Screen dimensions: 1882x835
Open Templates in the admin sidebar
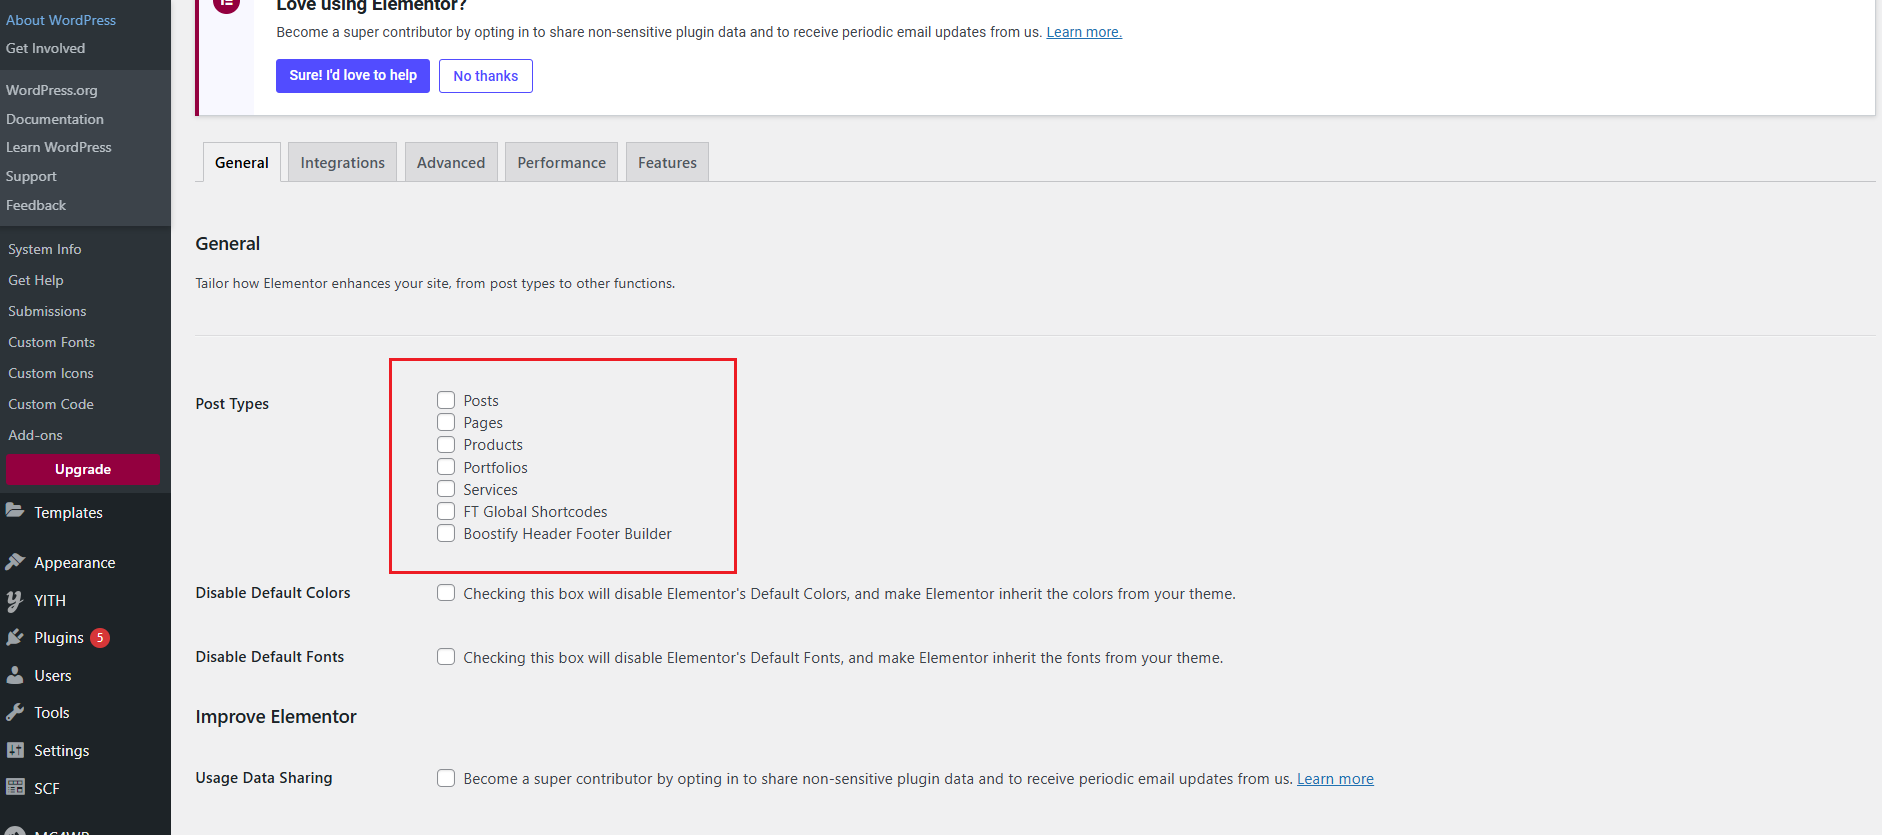pyautogui.click(x=68, y=512)
